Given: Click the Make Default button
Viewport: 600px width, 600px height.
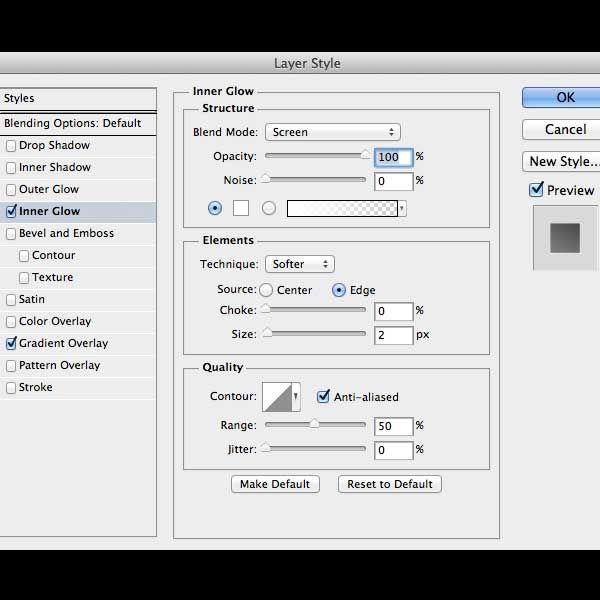Looking at the screenshot, I should (275, 484).
